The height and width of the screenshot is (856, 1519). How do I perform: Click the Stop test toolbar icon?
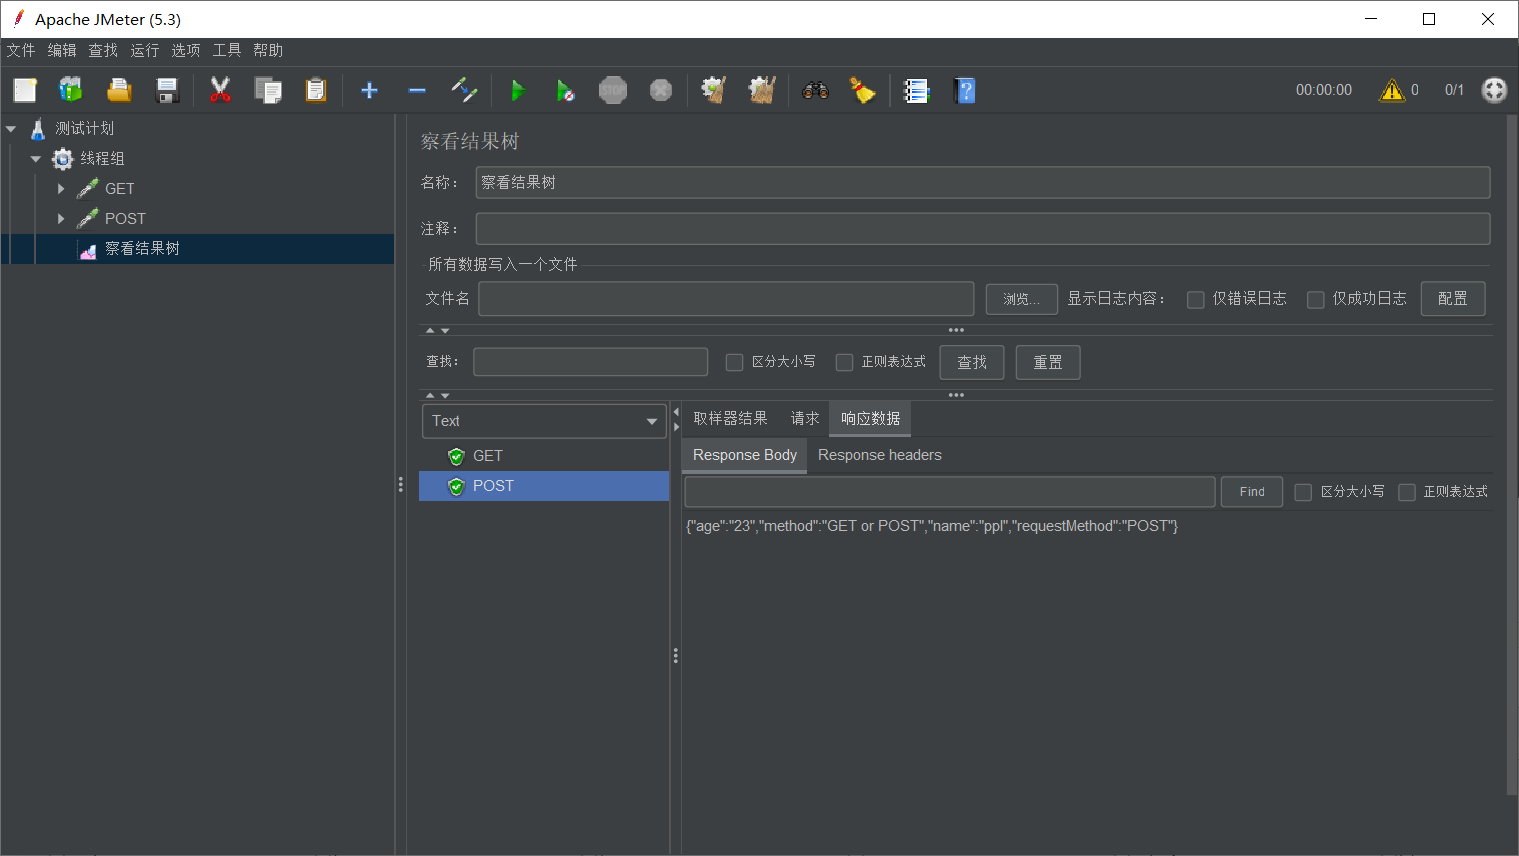click(x=613, y=90)
